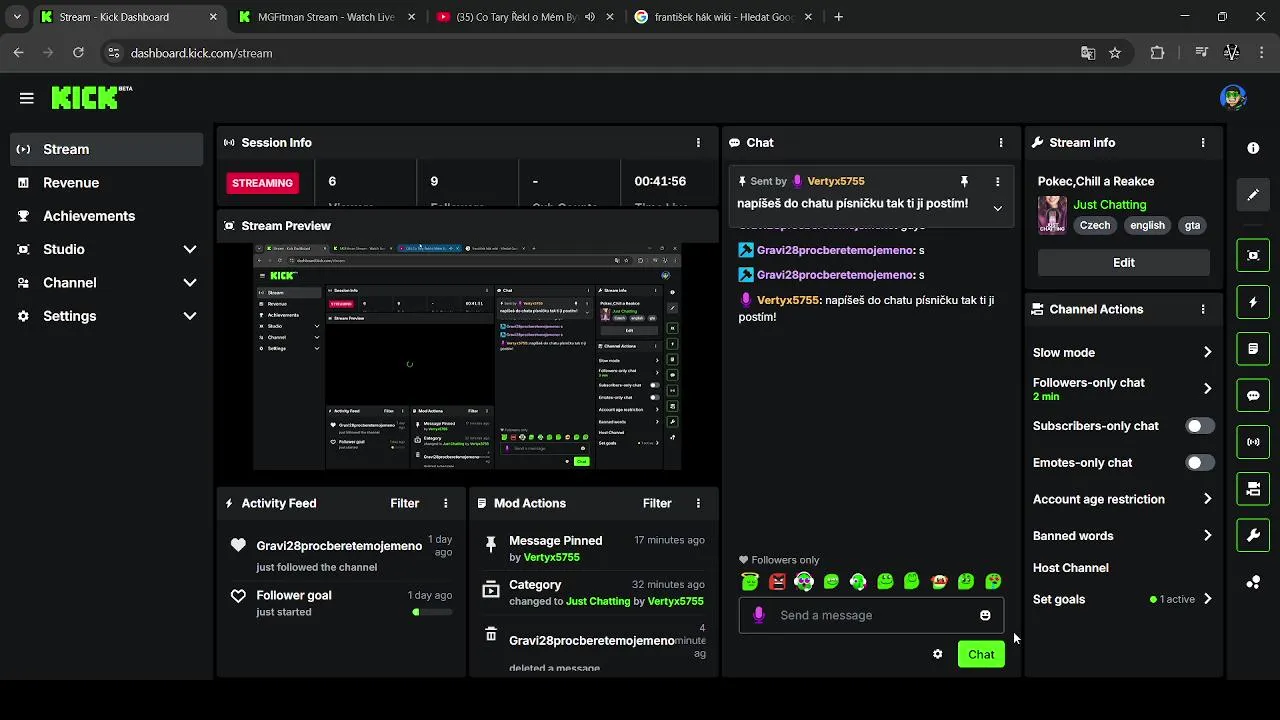The width and height of the screenshot is (1280, 720).
Task: Open the emoji picker in message box
Action: pos(985,615)
